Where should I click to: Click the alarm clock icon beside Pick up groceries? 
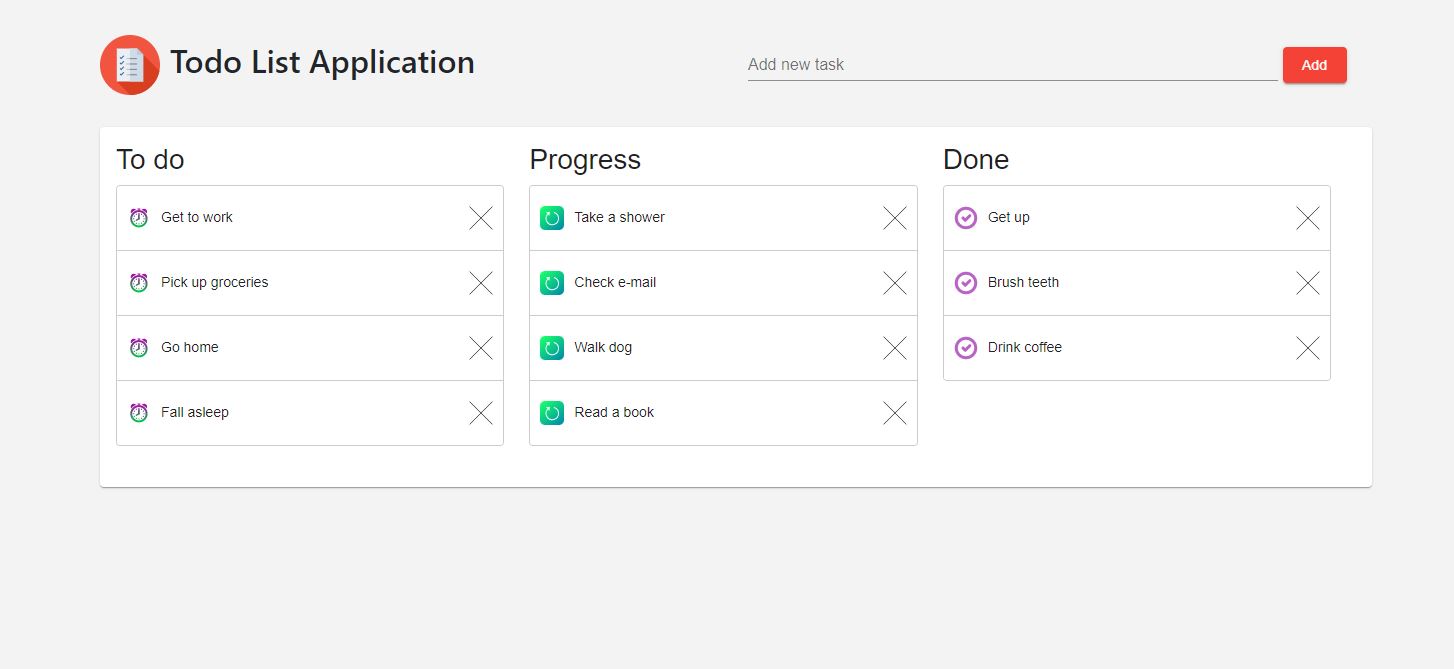coord(139,283)
